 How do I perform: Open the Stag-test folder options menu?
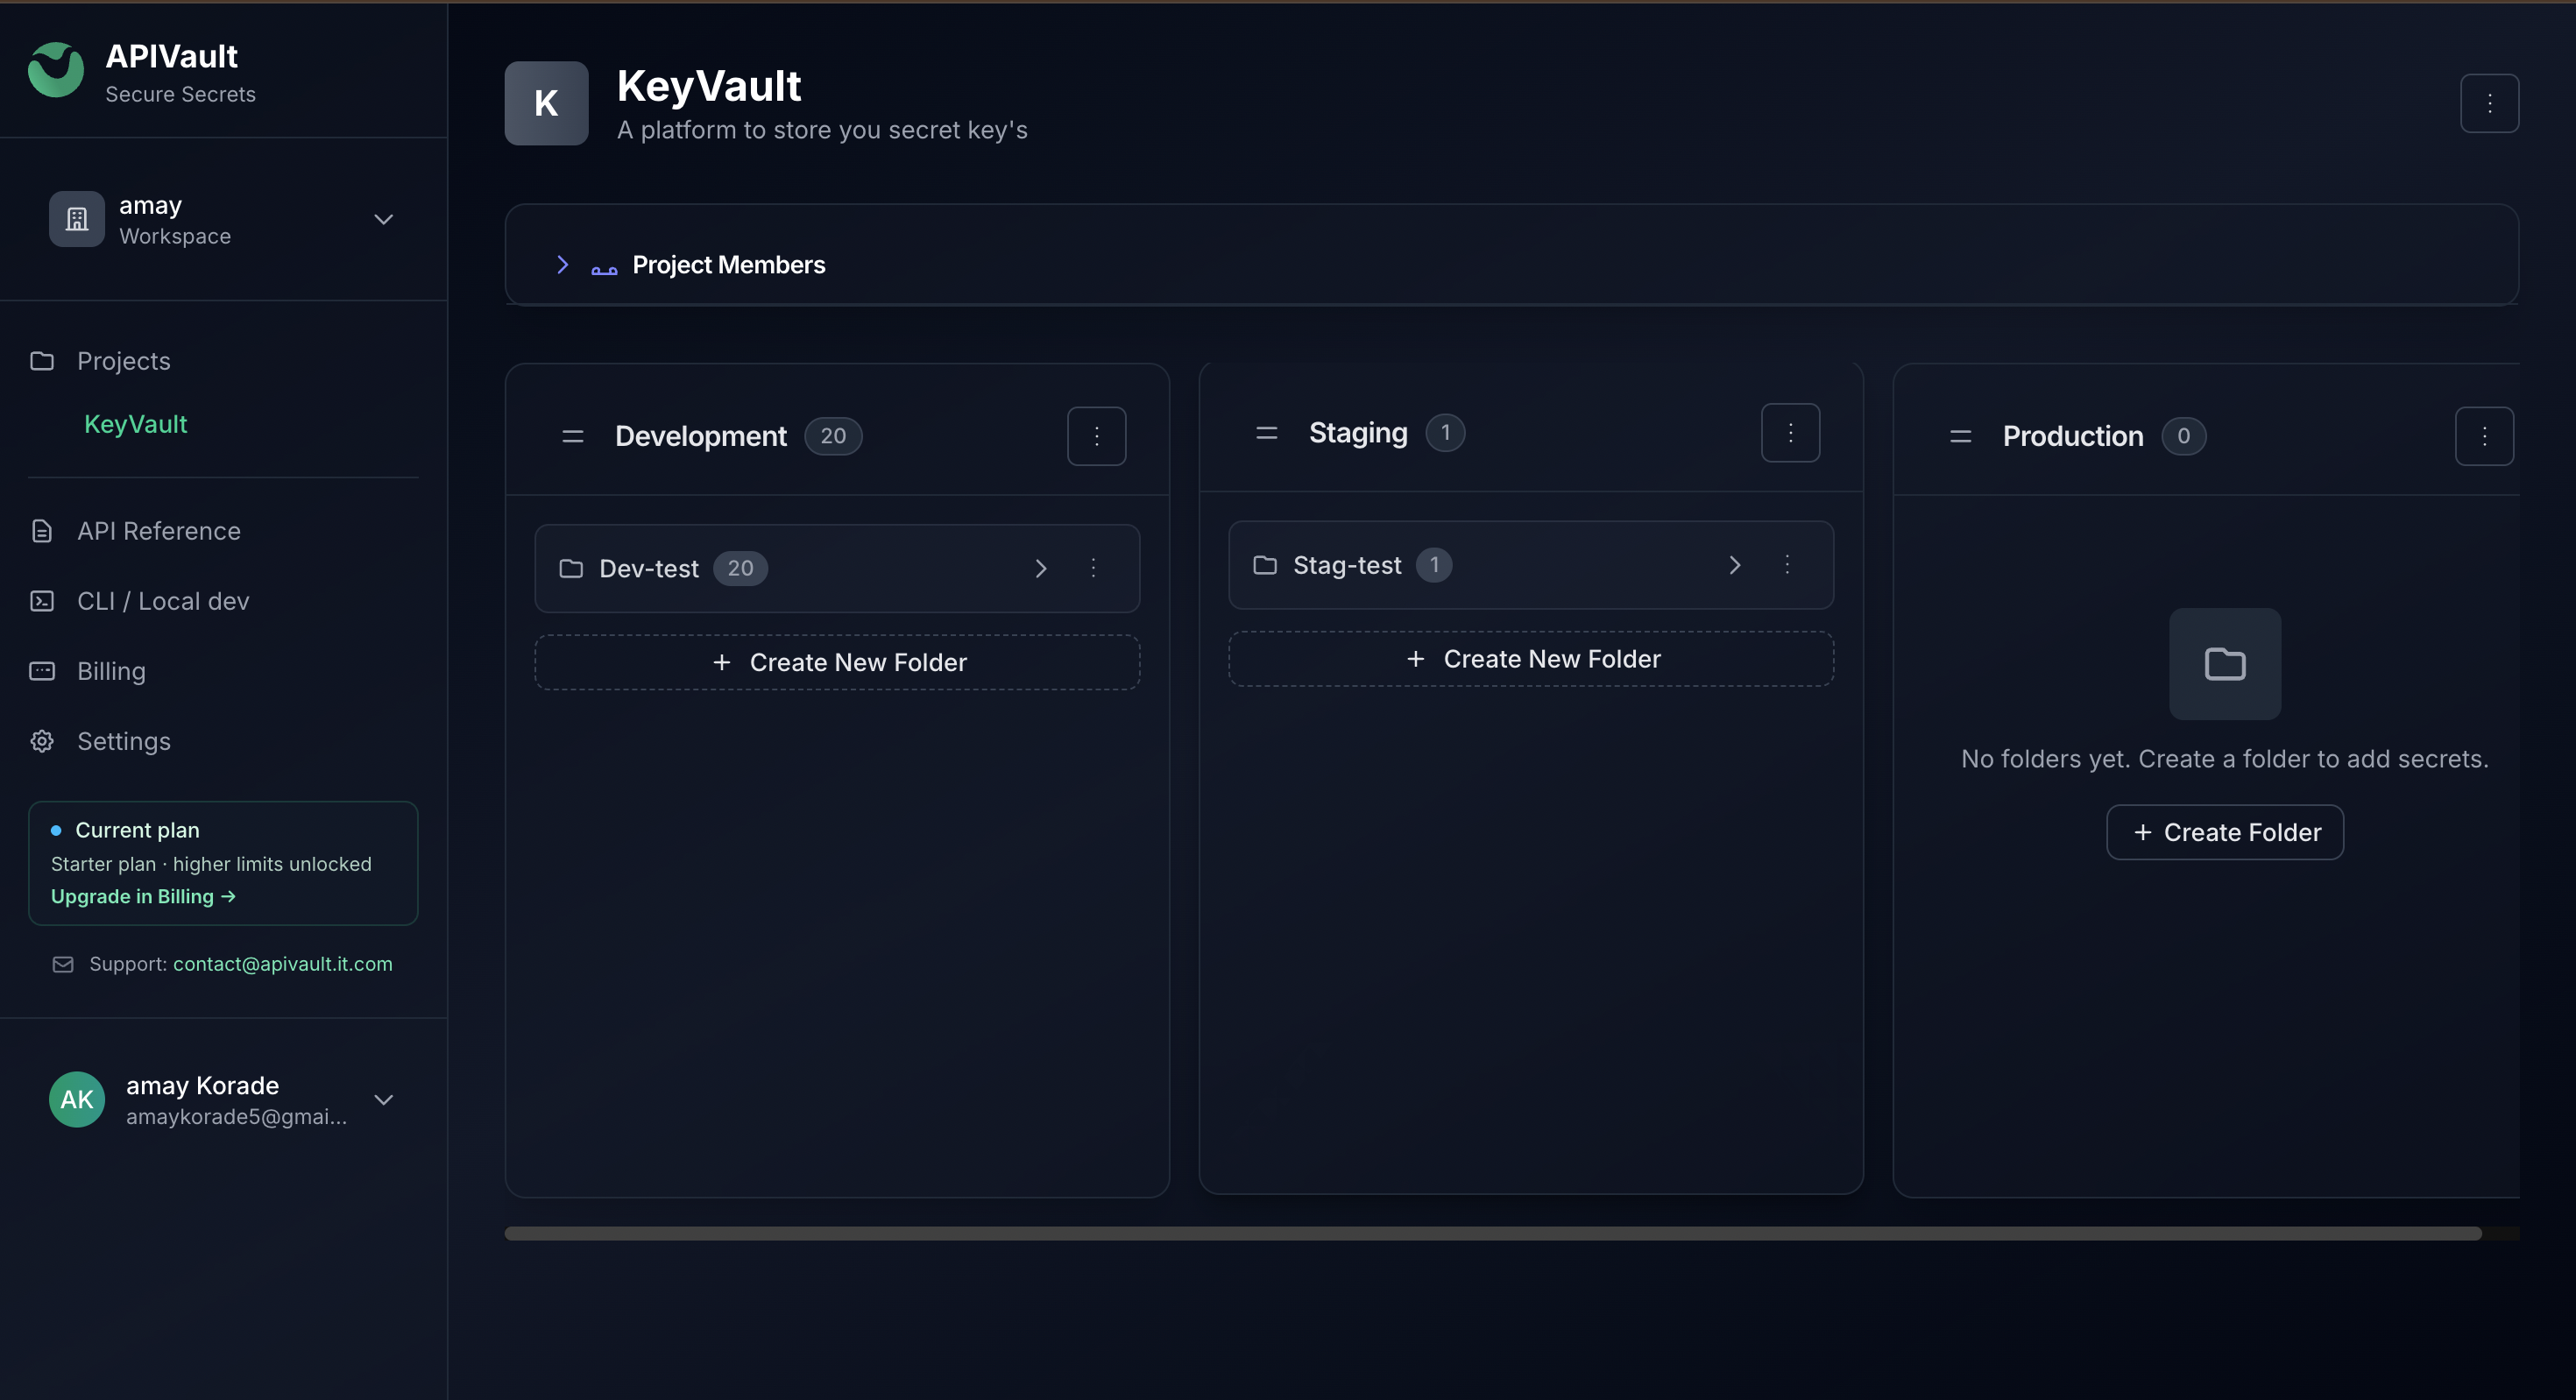tap(1786, 565)
